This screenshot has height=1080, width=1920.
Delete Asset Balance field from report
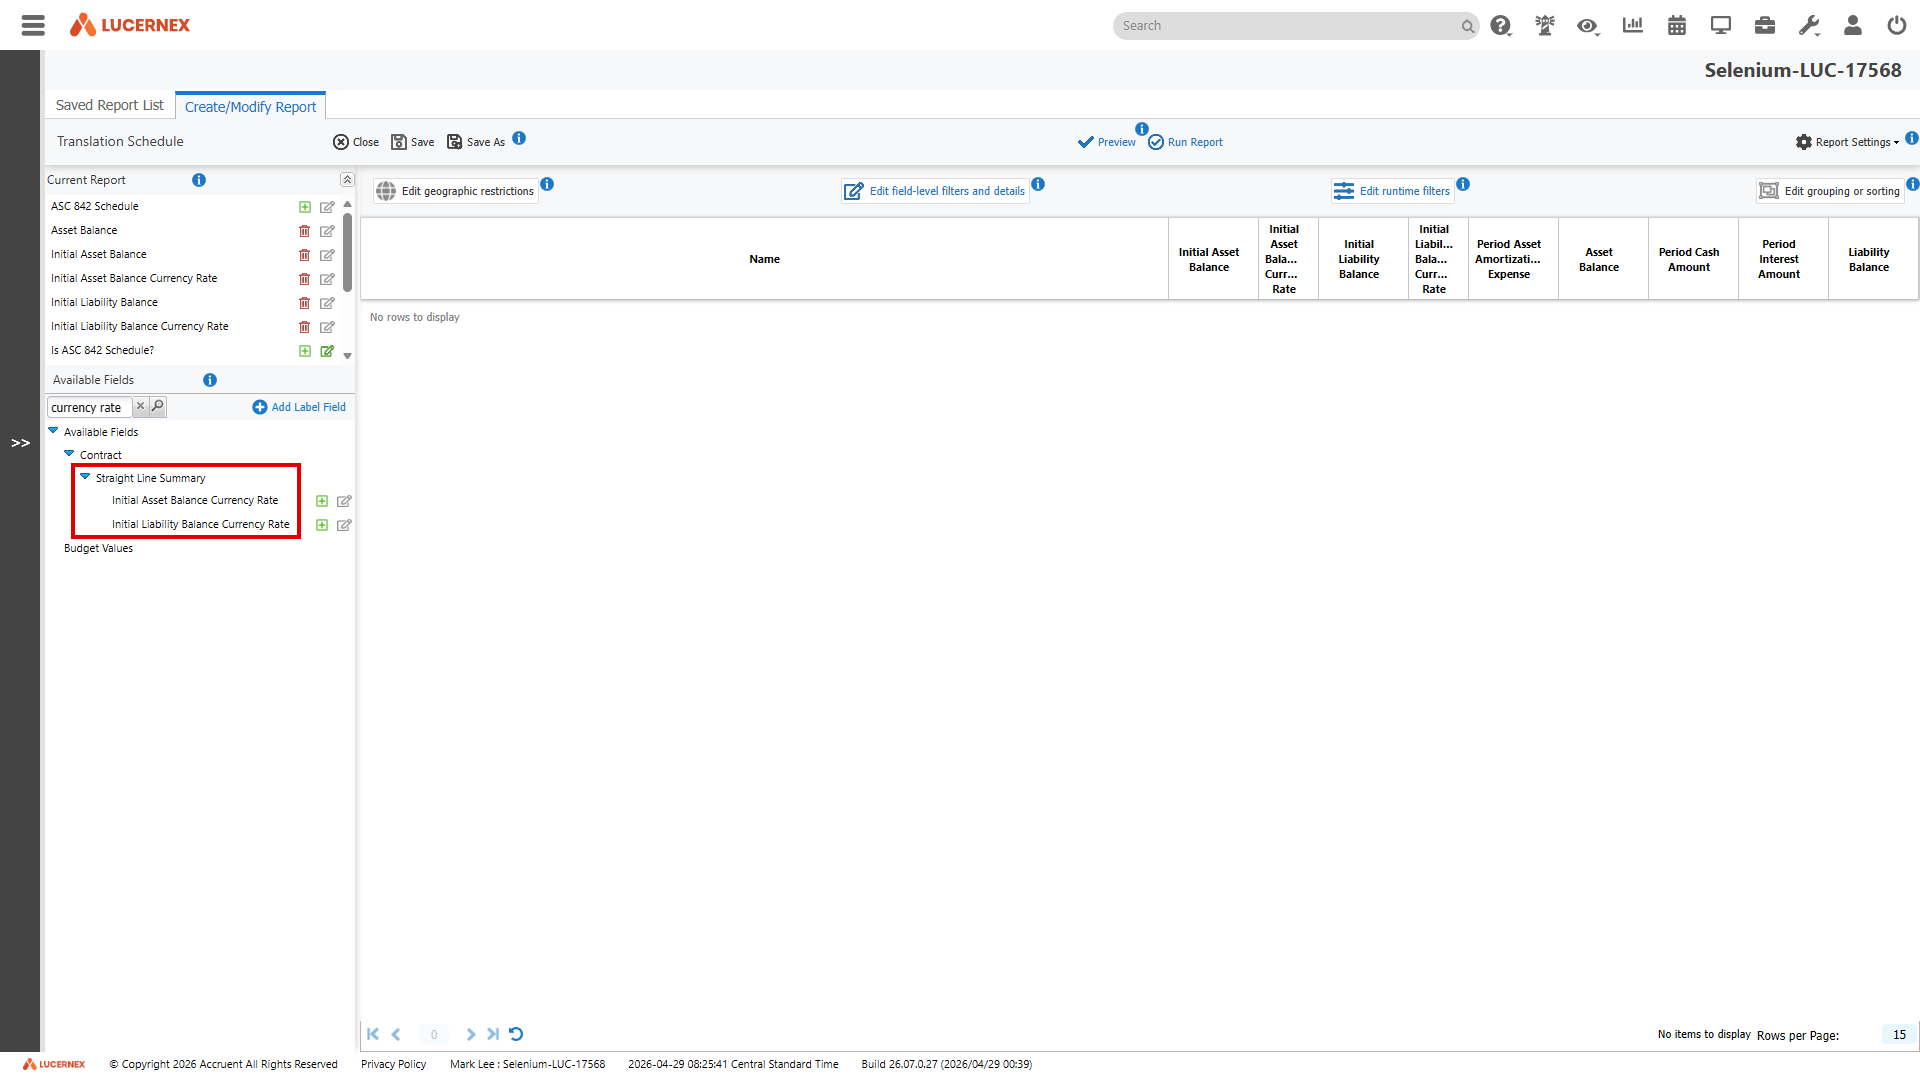pos(305,231)
